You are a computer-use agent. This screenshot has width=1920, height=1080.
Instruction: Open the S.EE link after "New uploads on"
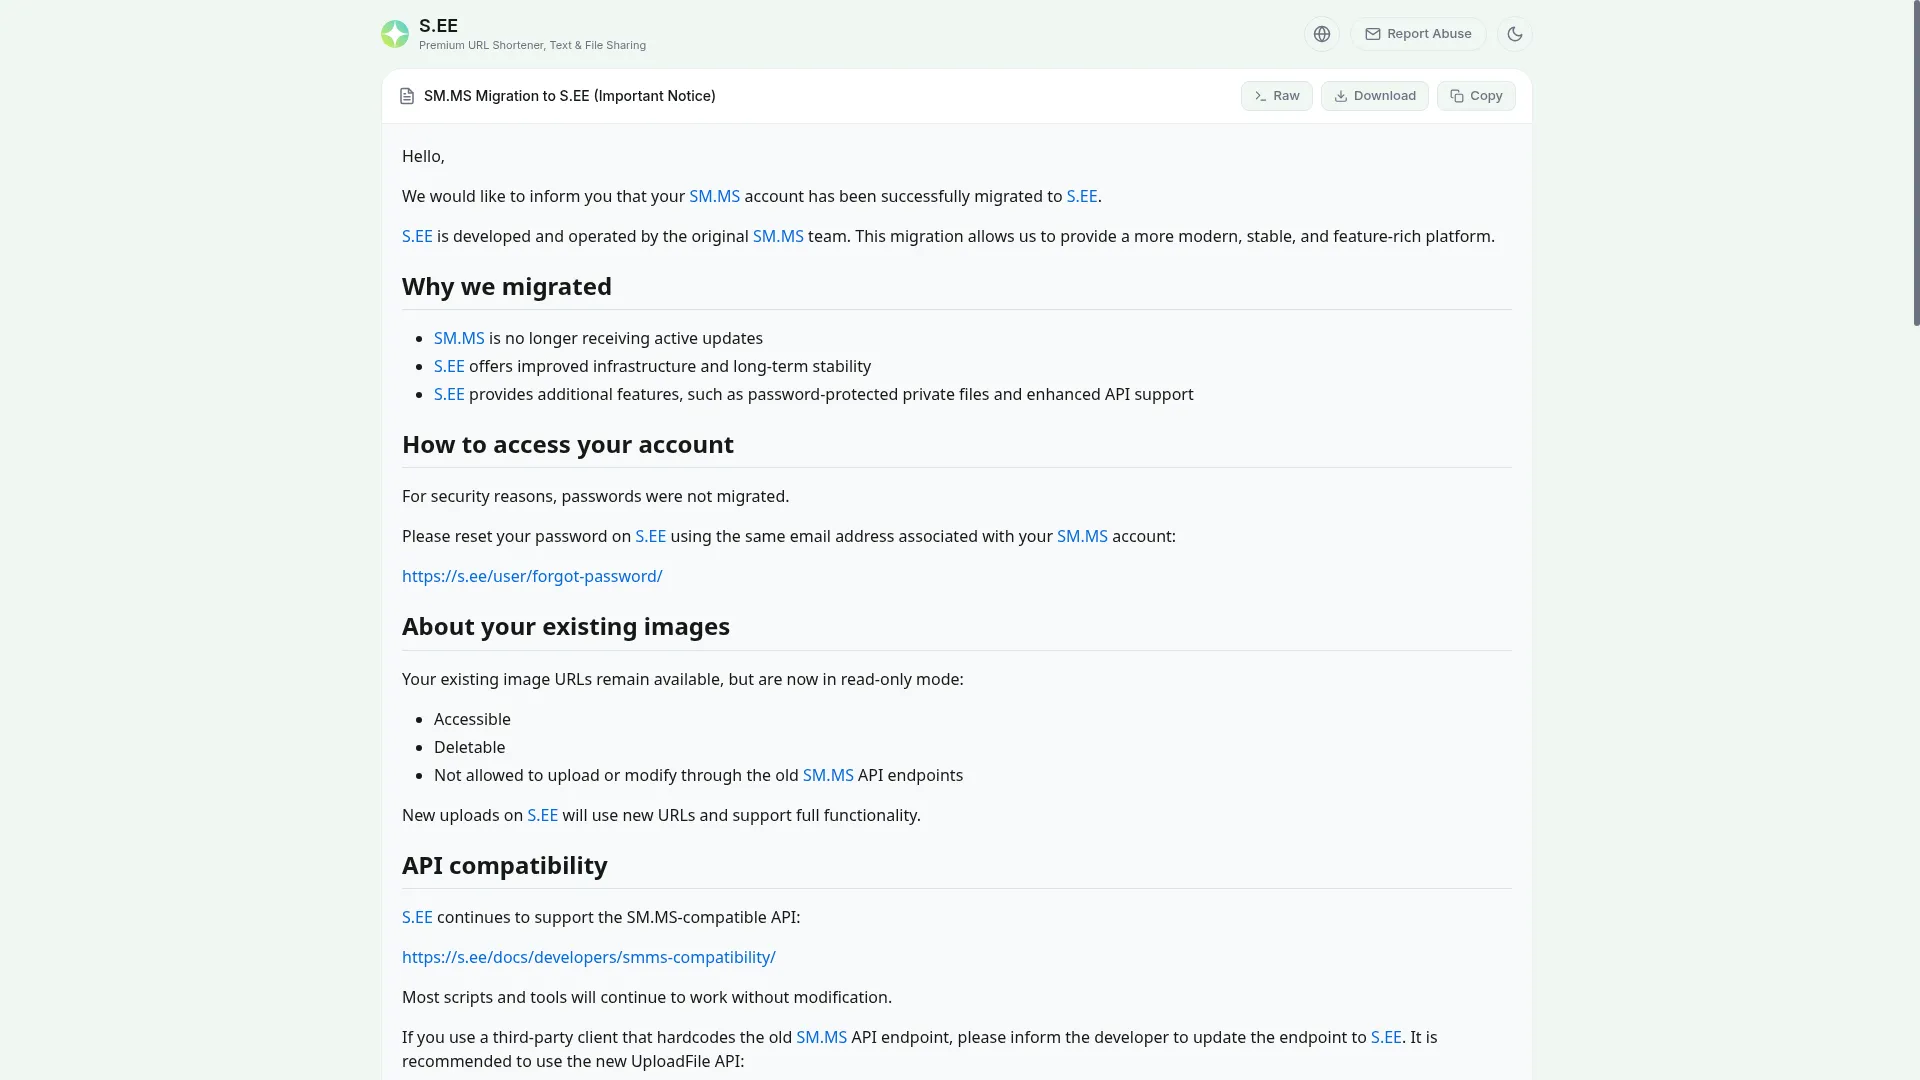[543, 816]
